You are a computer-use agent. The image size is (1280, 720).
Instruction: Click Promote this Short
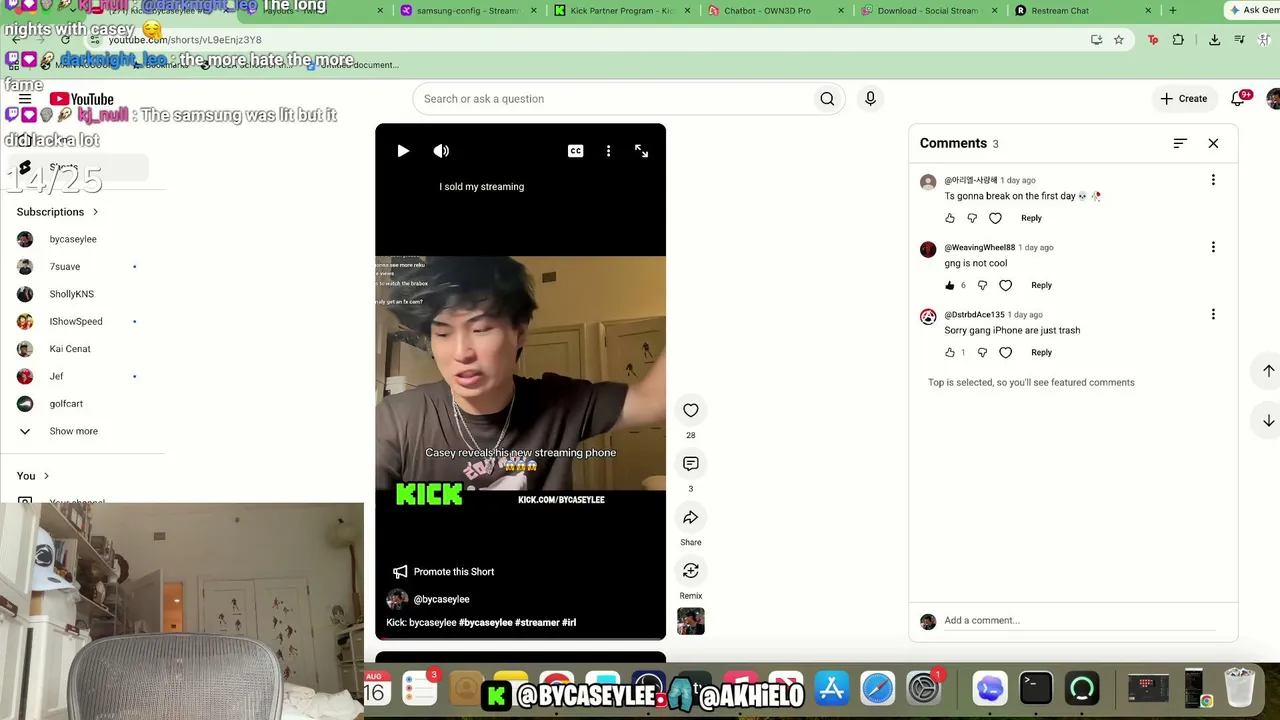pos(444,572)
